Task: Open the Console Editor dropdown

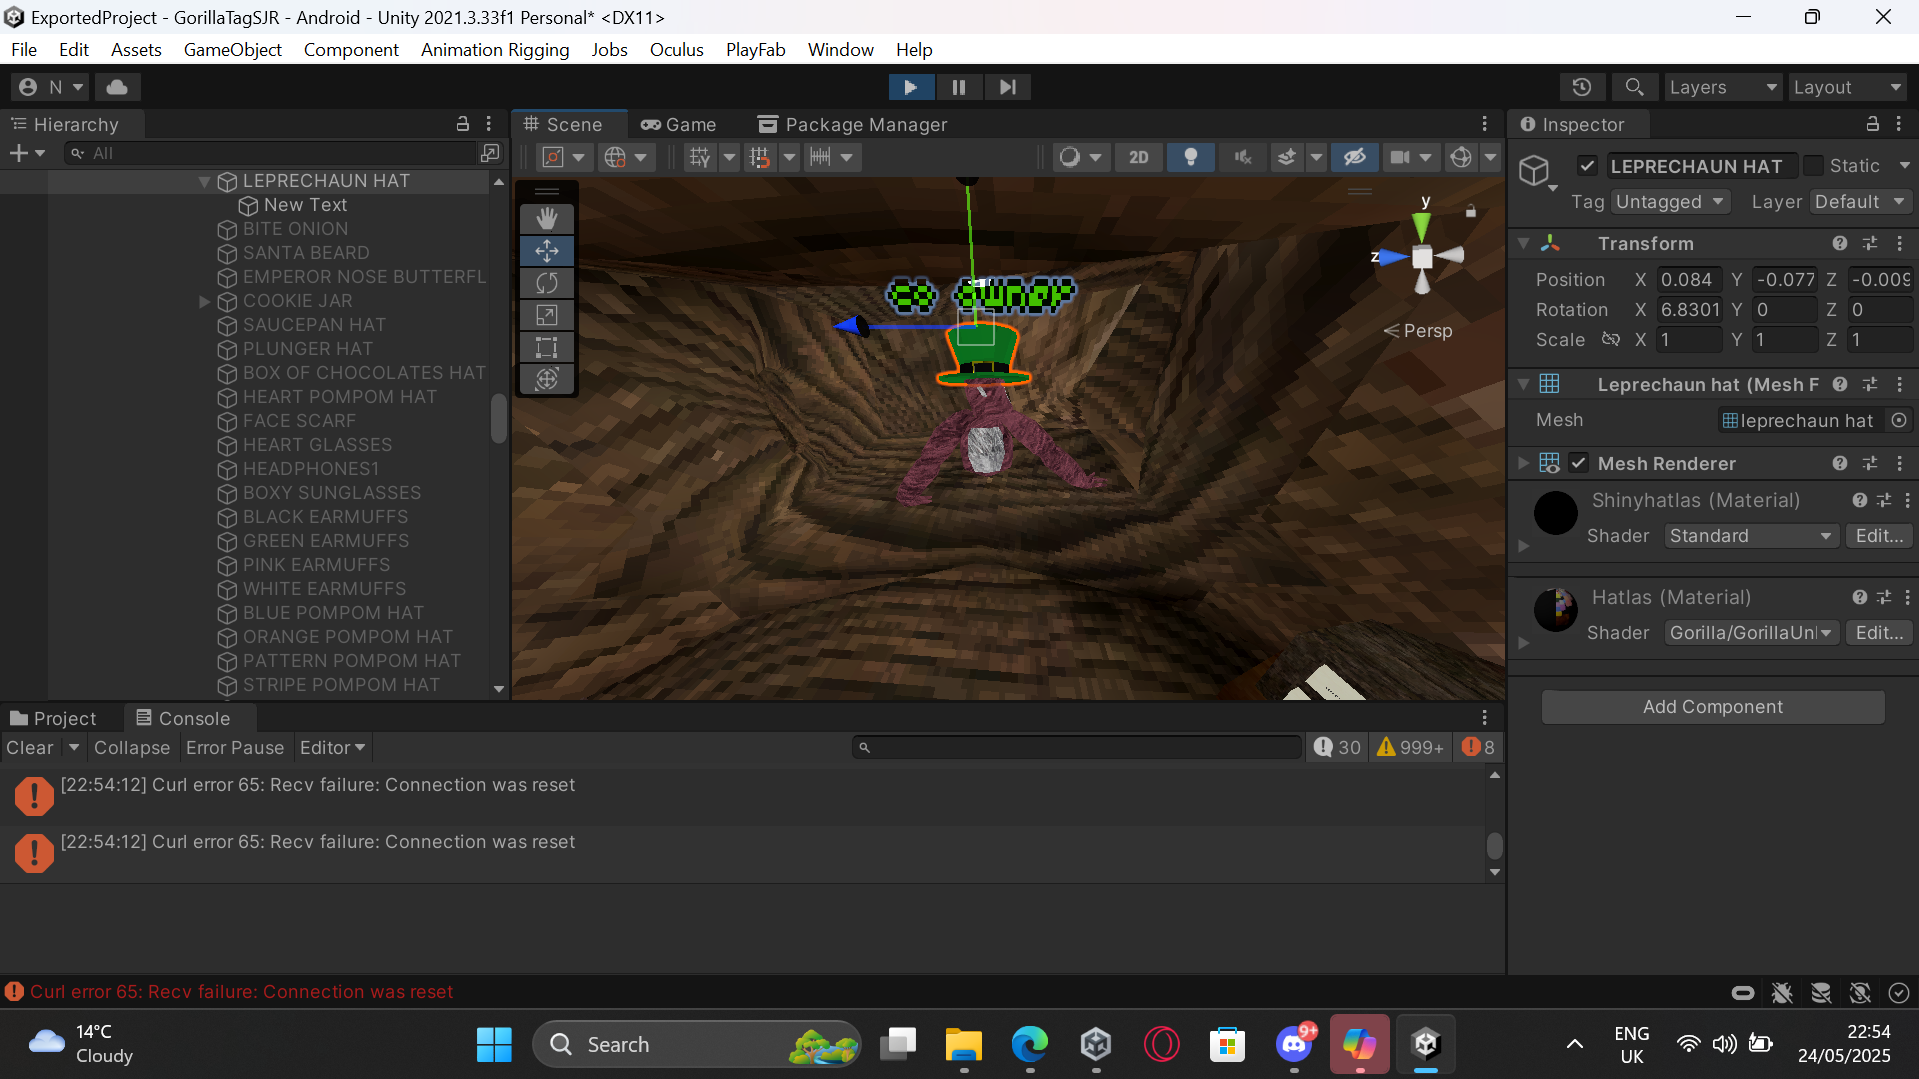Action: tap(333, 747)
